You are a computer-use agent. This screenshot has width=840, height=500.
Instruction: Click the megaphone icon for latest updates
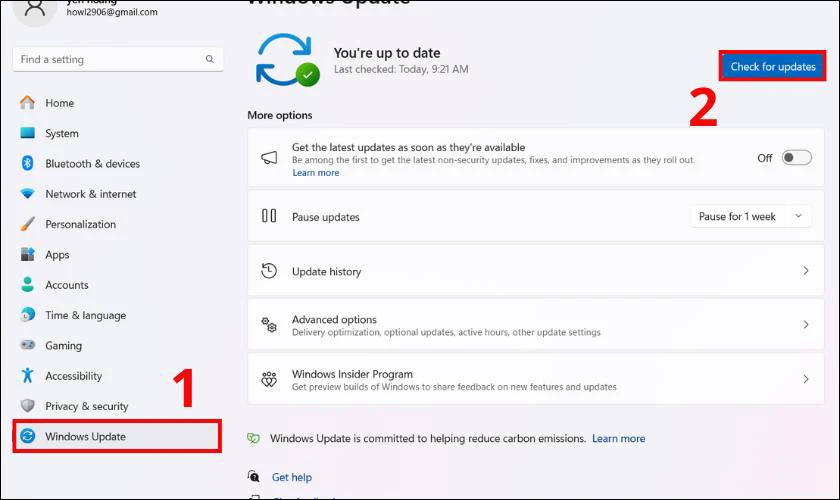[269, 158]
